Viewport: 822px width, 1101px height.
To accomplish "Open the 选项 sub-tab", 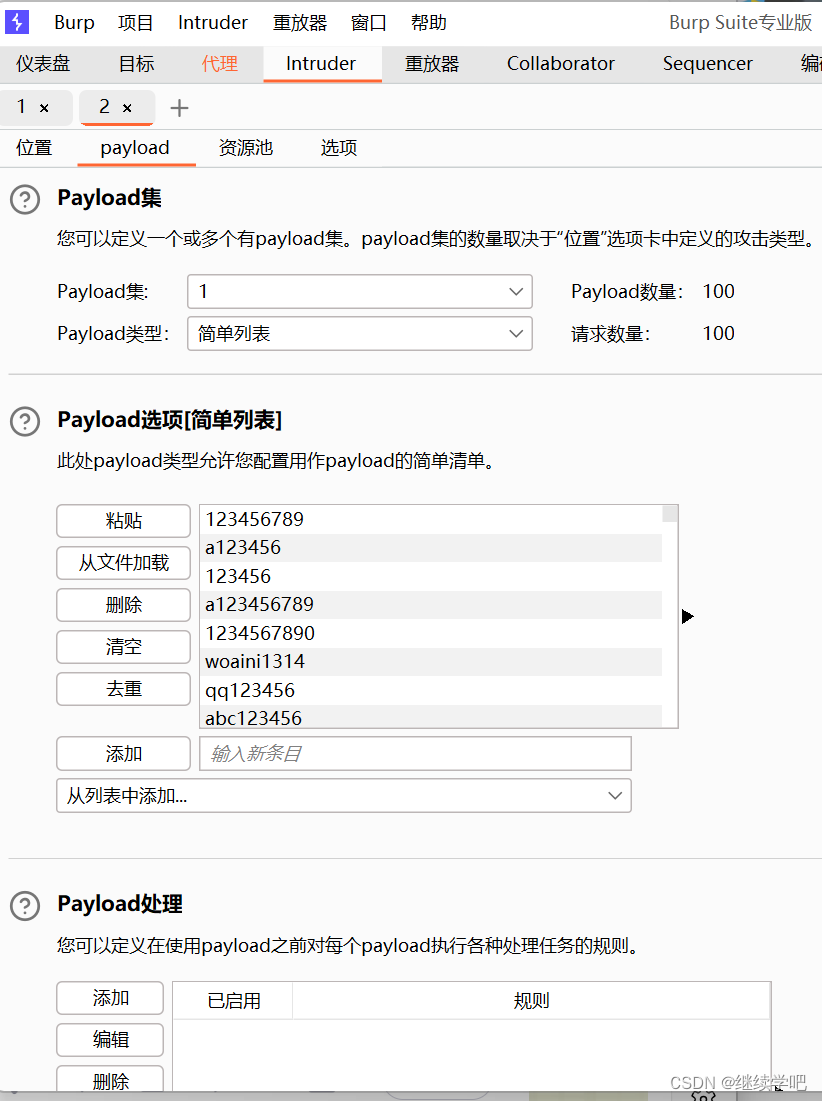I will (339, 148).
